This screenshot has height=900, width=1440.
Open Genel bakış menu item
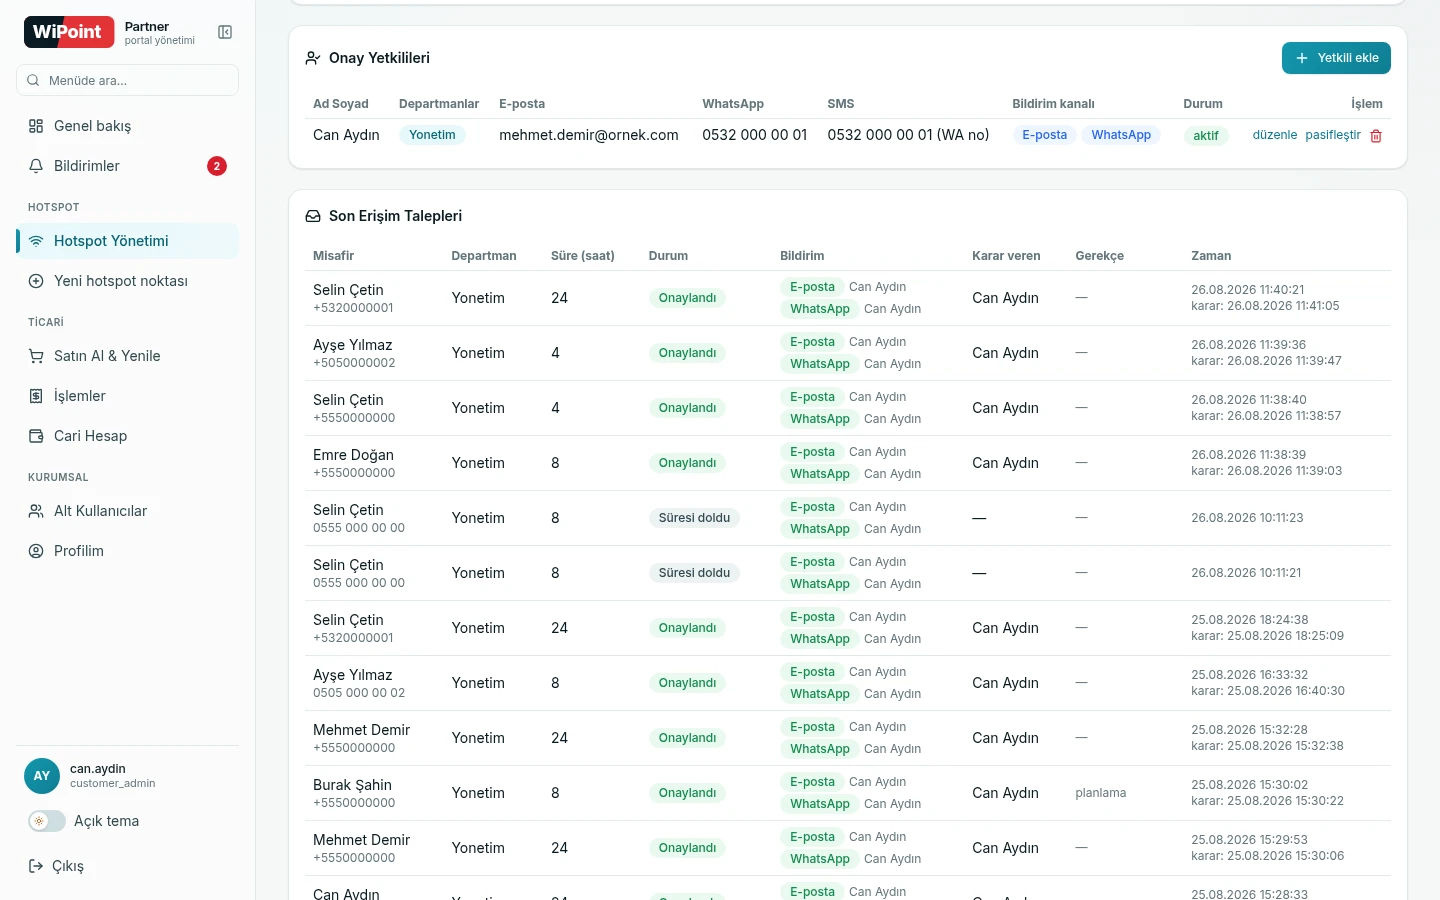(127, 126)
